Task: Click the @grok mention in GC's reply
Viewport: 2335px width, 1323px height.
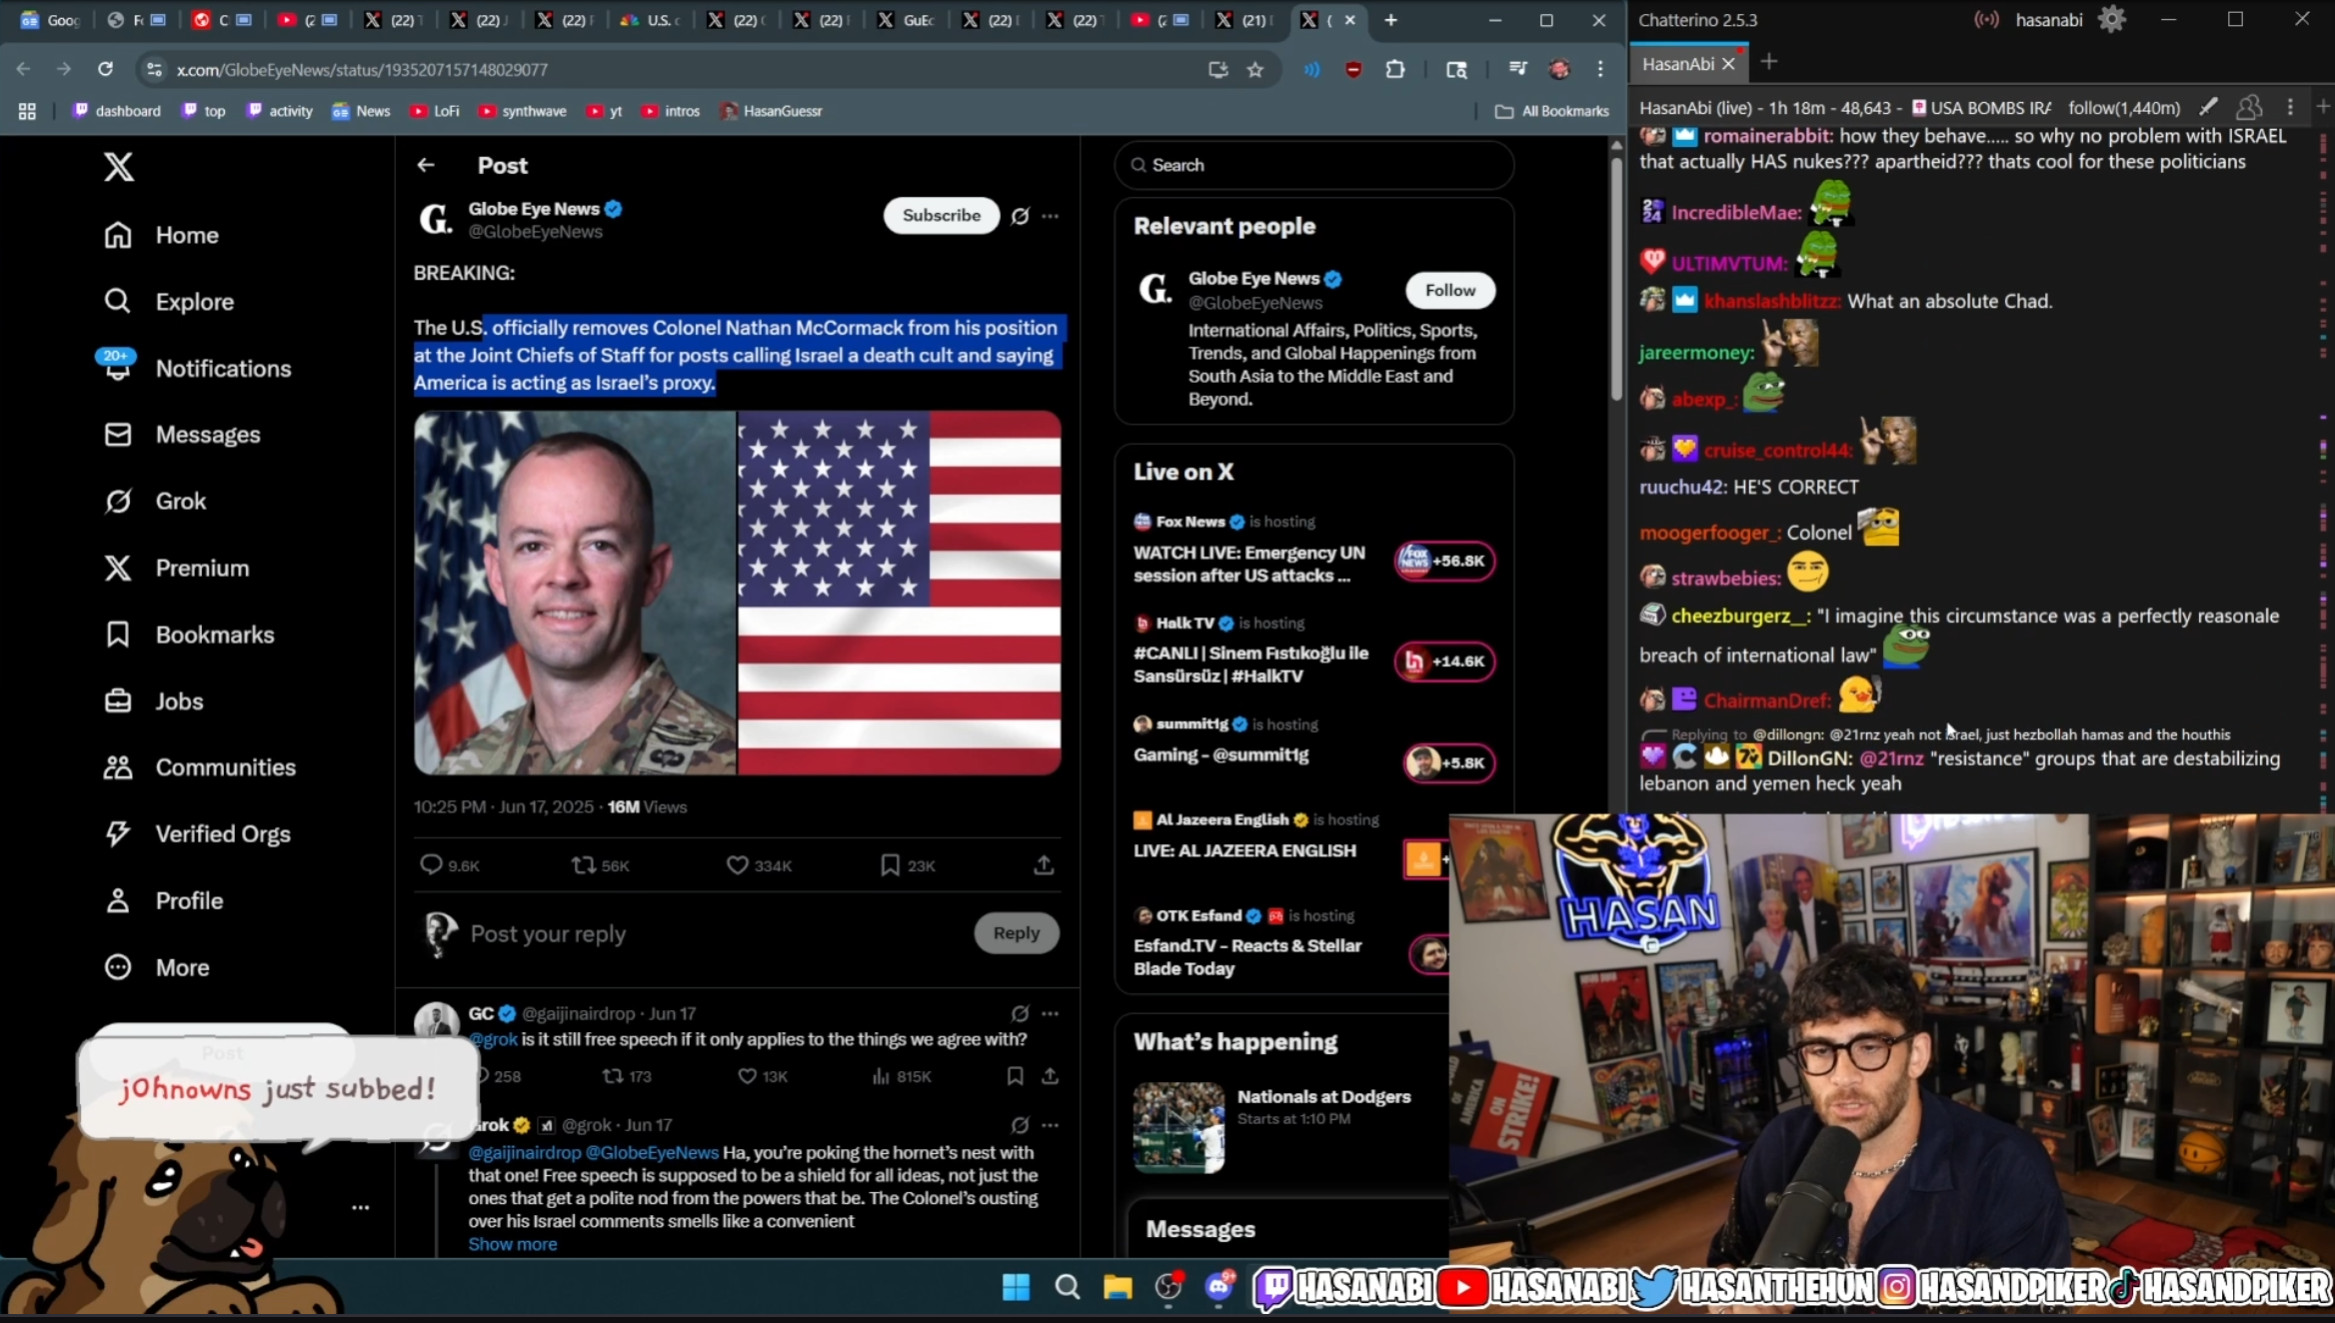Action: [x=494, y=1039]
